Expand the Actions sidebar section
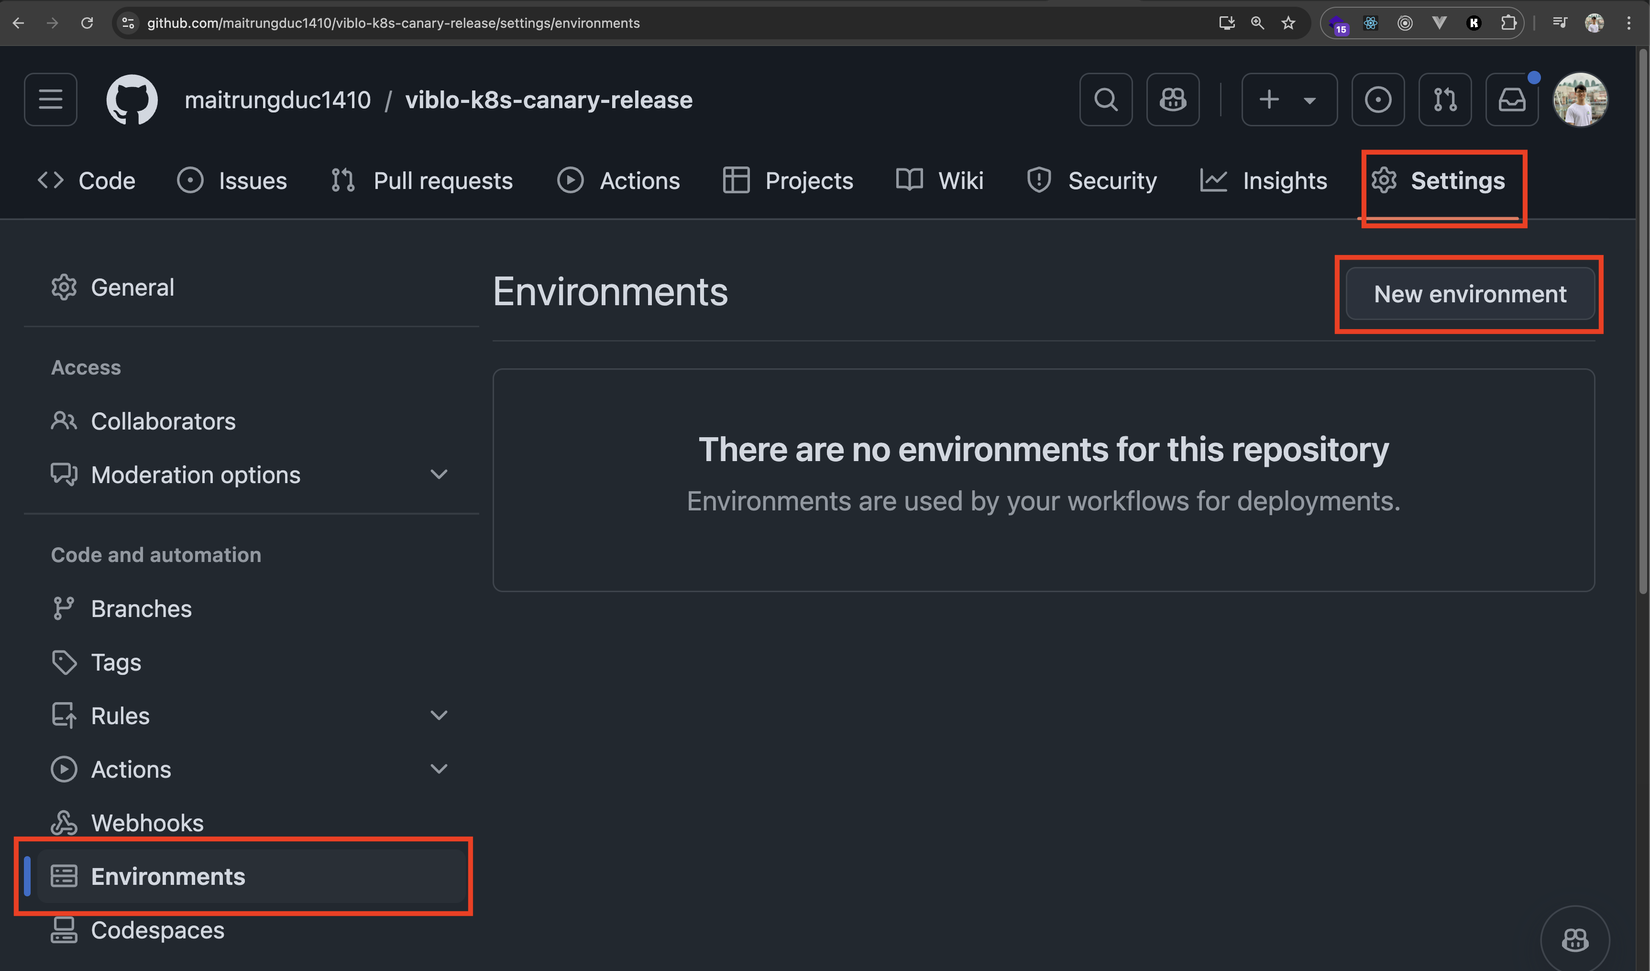The width and height of the screenshot is (1650, 971). [x=438, y=769]
